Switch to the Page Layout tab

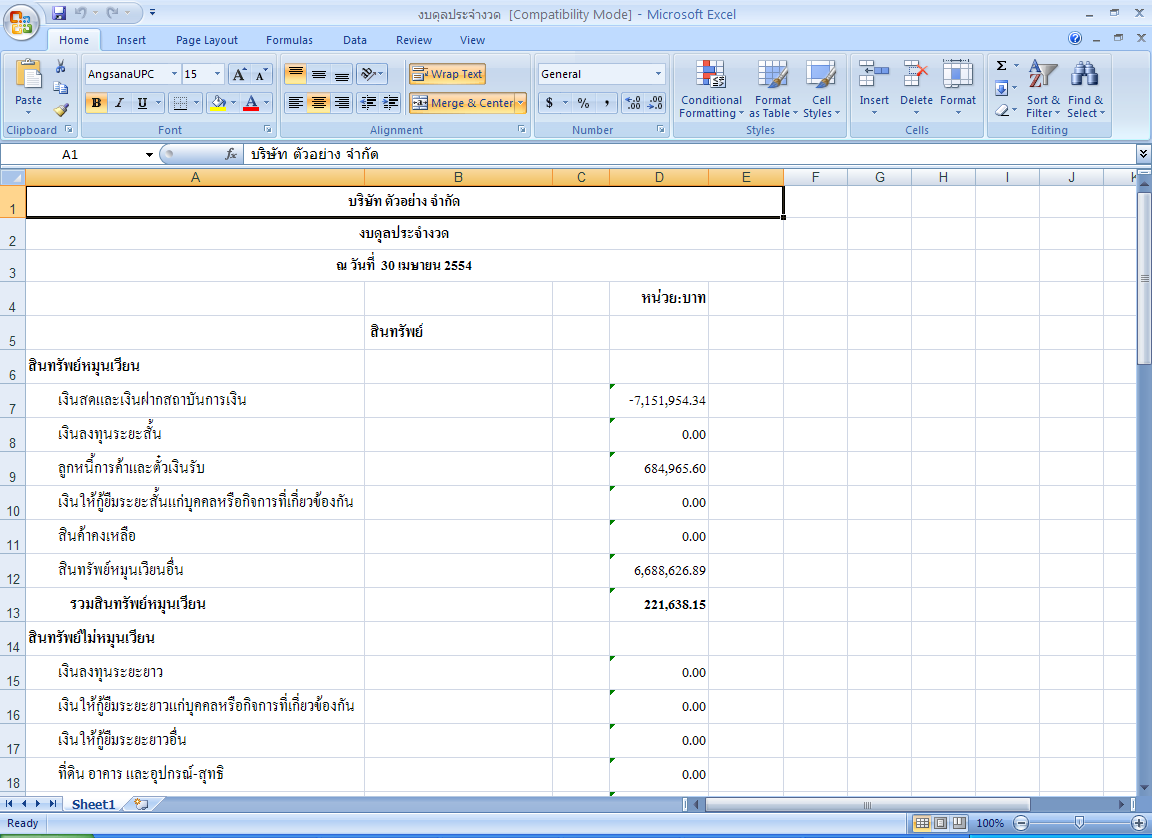point(207,40)
